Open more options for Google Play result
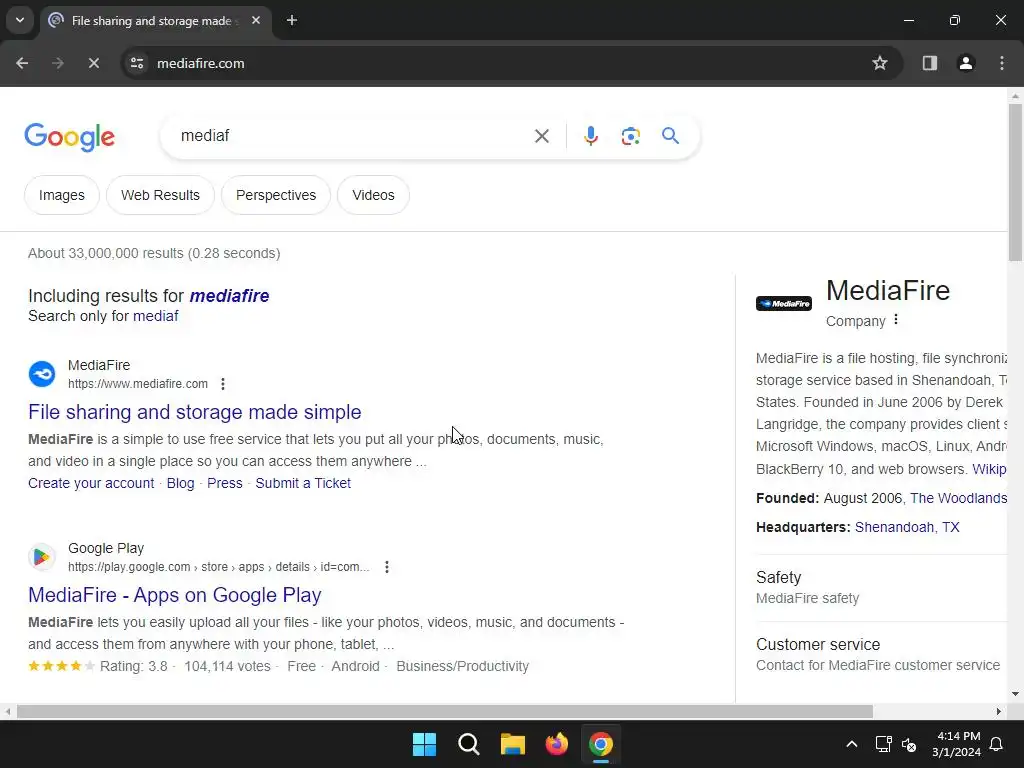The width and height of the screenshot is (1024, 768). click(x=387, y=567)
